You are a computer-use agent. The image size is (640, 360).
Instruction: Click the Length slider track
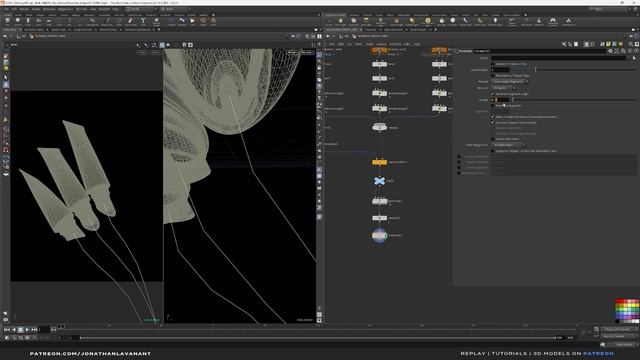click(574, 100)
